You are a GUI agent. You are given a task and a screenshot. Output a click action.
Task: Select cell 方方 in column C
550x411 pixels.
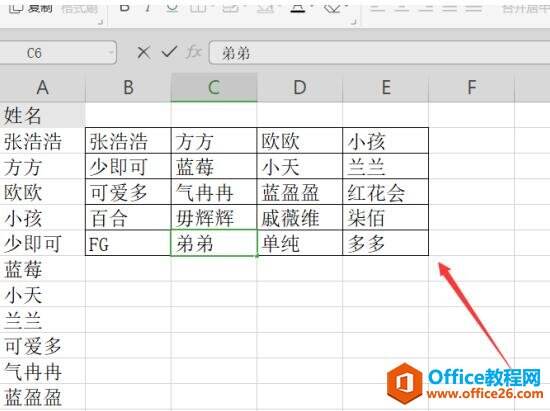tap(214, 141)
